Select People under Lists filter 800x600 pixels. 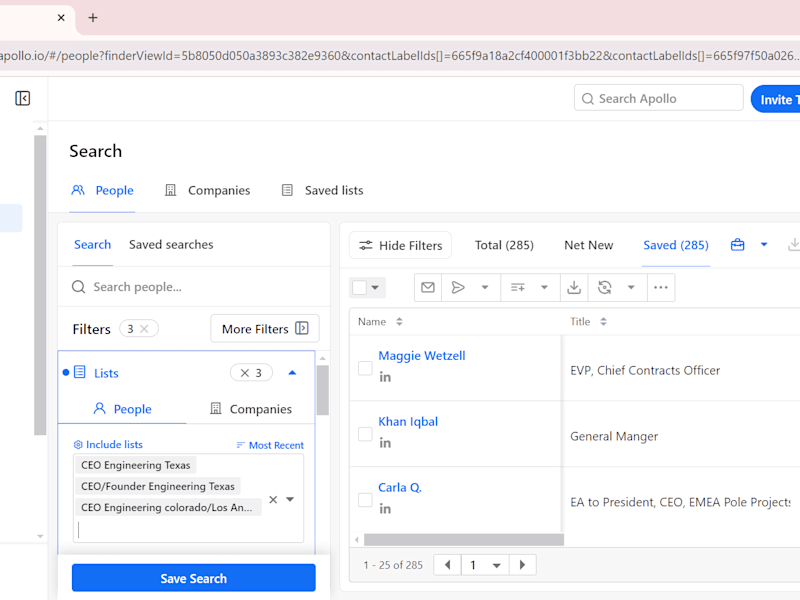(122, 409)
